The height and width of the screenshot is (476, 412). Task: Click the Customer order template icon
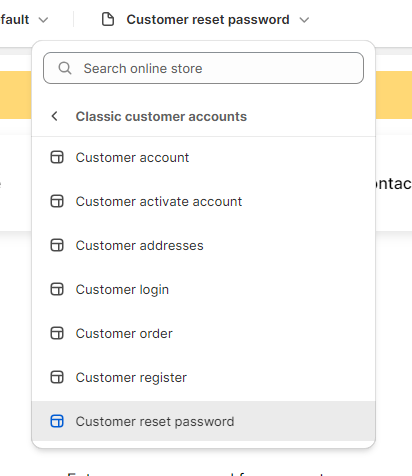click(57, 333)
